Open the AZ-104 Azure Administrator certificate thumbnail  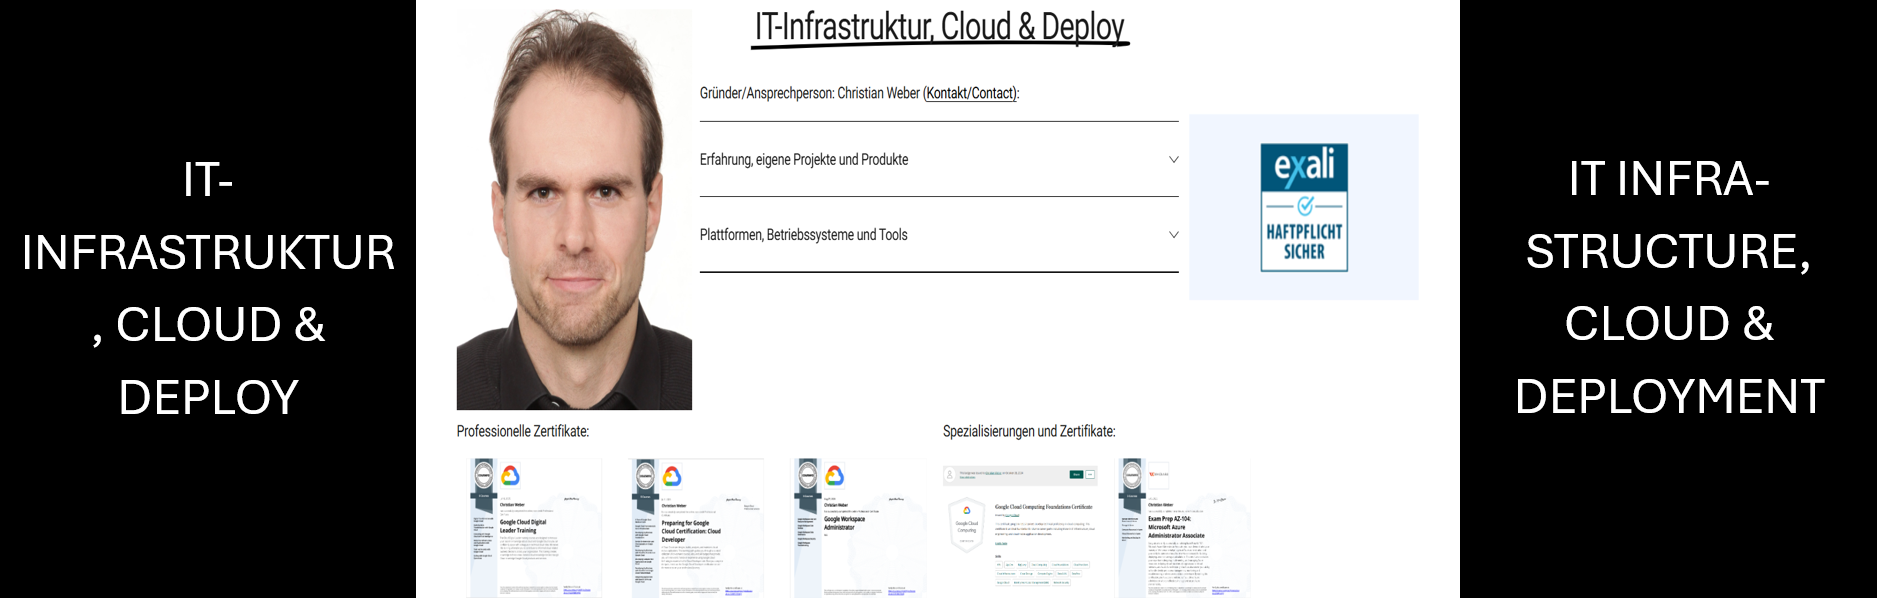[x=1184, y=527]
